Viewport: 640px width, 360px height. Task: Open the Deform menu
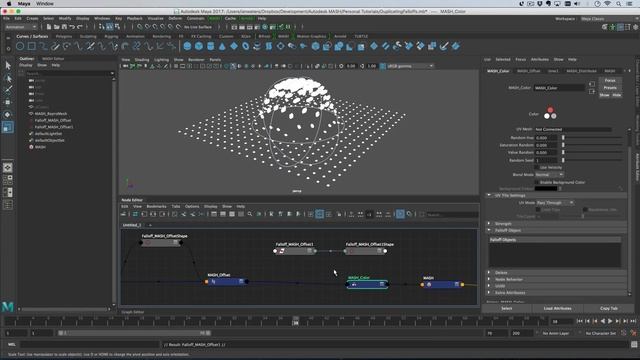pyautogui.click(x=175, y=18)
